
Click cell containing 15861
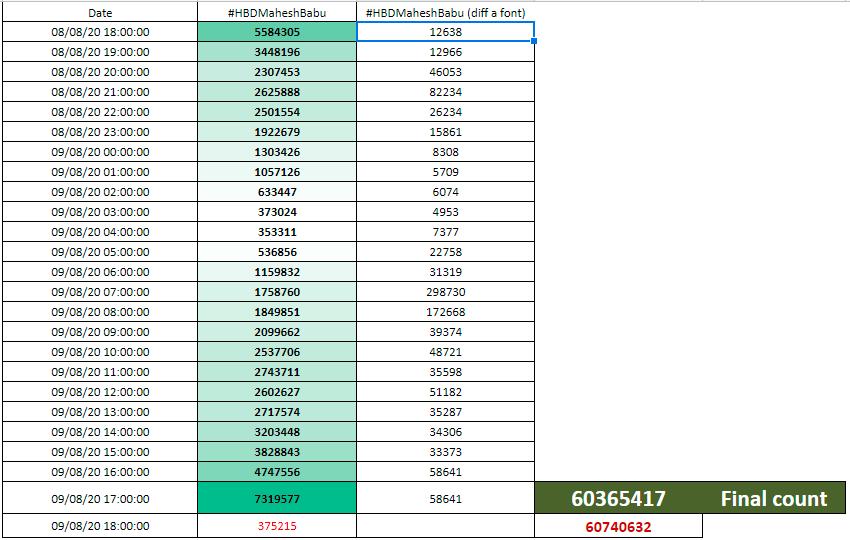(x=445, y=132)
